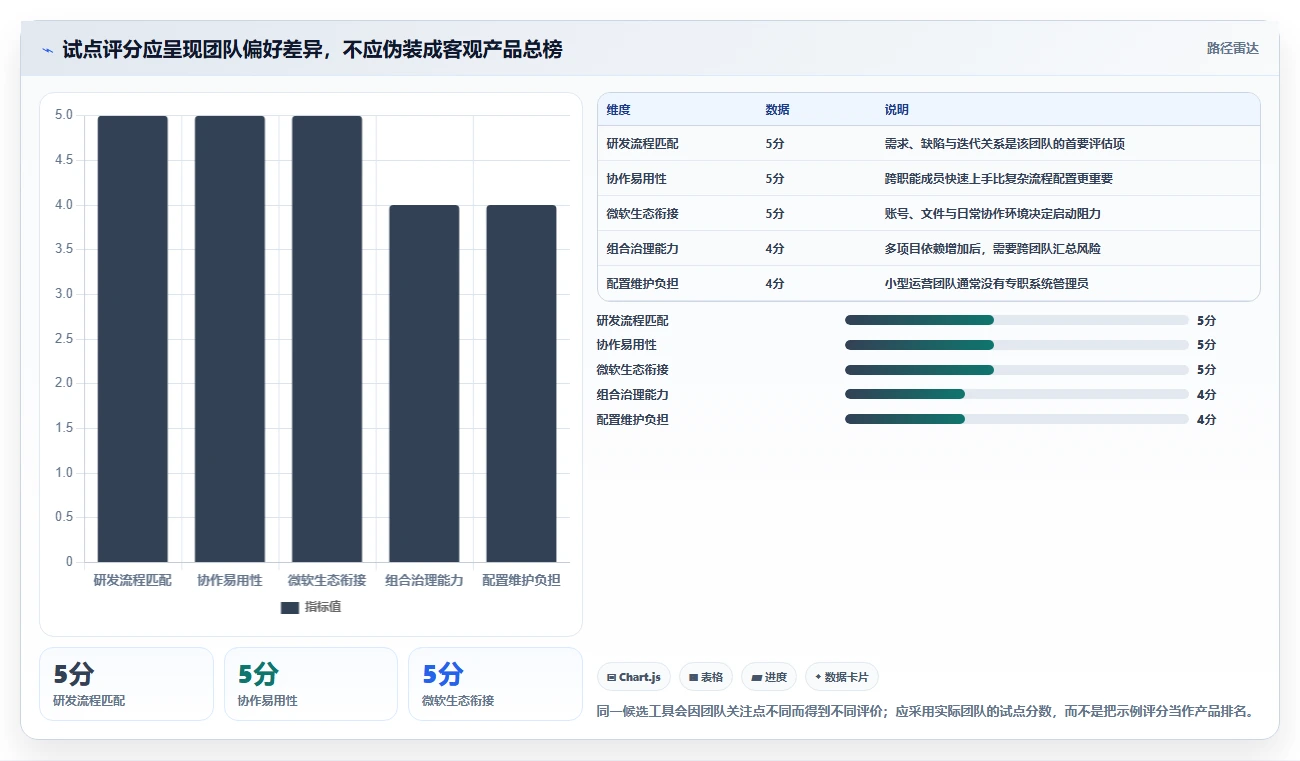Click the 数据卡片 chip icon
This screenshot has height=761, width=1300.
819,677
